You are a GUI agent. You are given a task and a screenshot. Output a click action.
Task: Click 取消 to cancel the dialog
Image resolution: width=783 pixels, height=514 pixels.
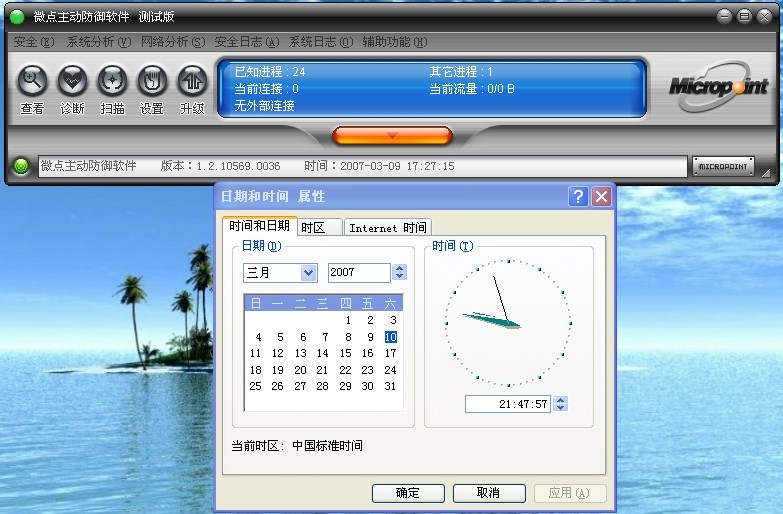[x=489, y=493]
